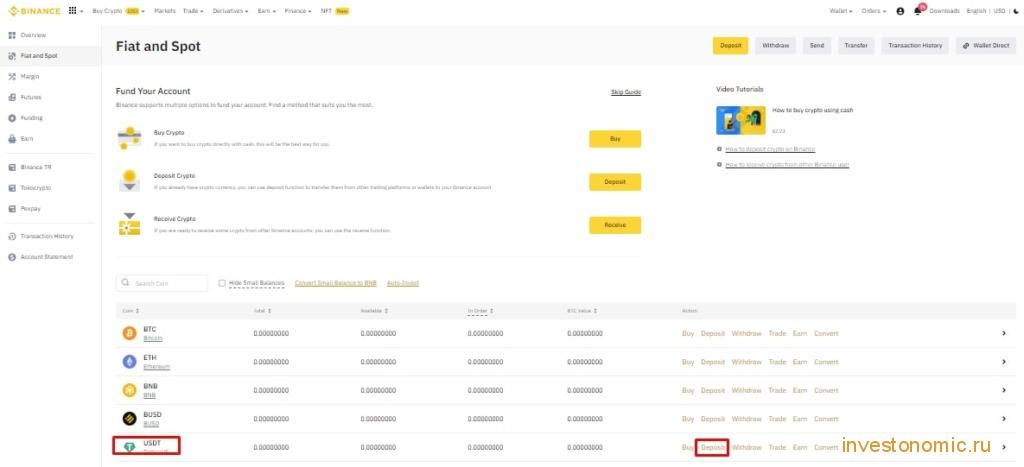The height and width of the screenshot is (467, 1024).
Task: Open the Orders dropdown
Action: [x=874, y=11]
